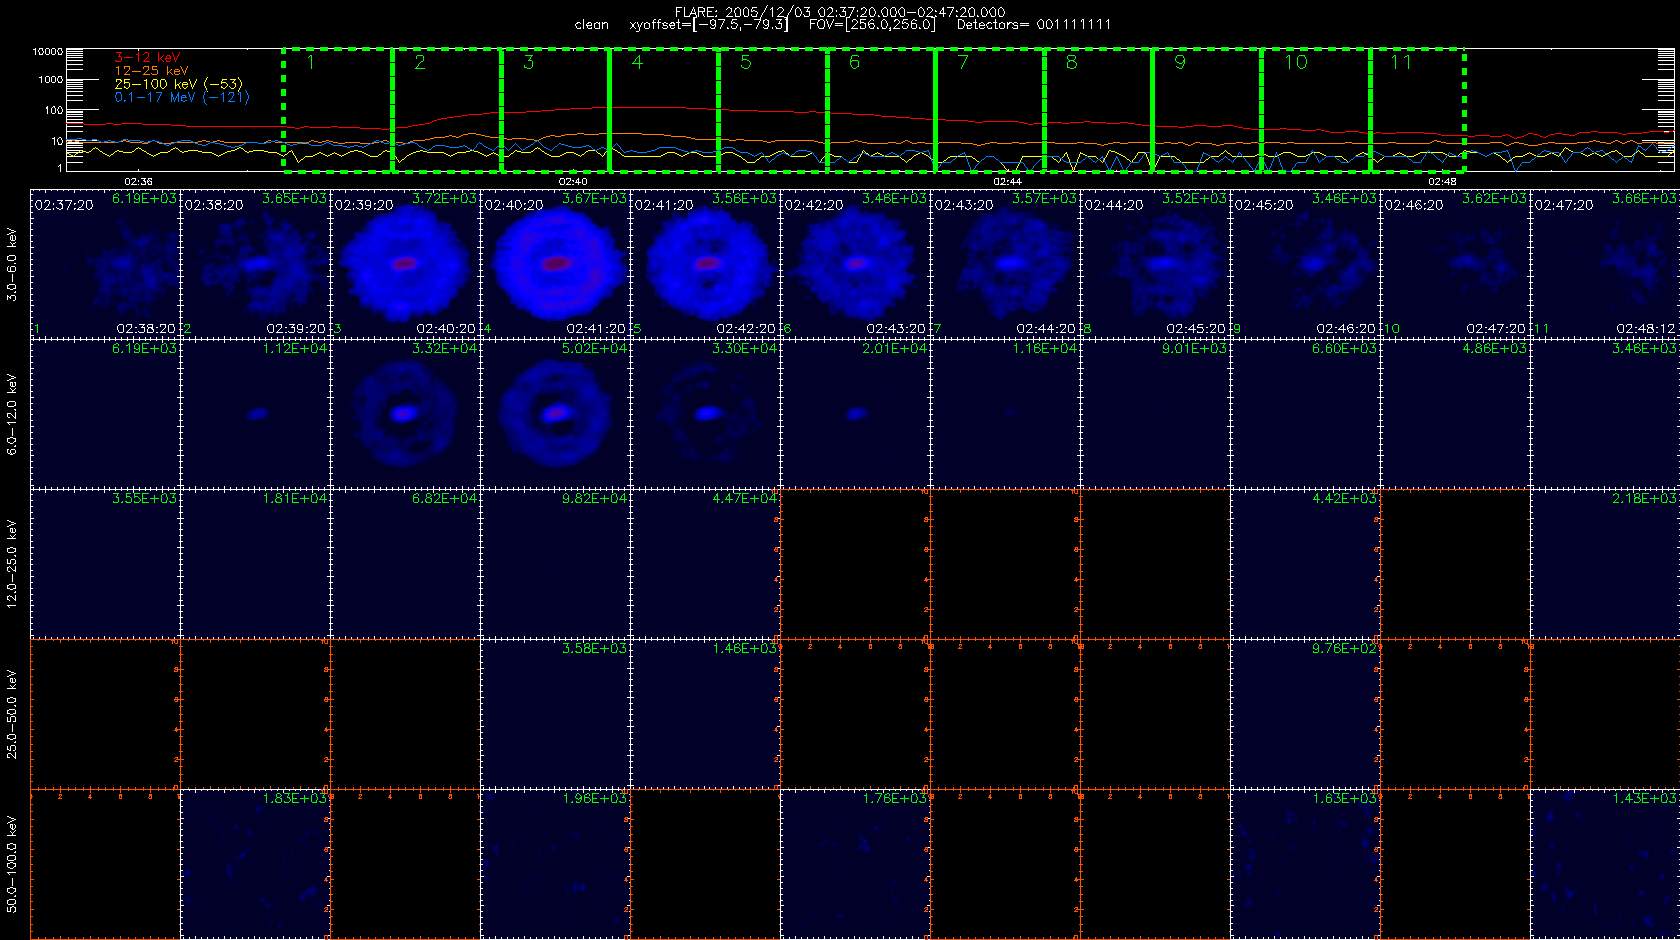
Task: Click the 2.18E+03 peak value label
Action: click(x=1644, y=498)
